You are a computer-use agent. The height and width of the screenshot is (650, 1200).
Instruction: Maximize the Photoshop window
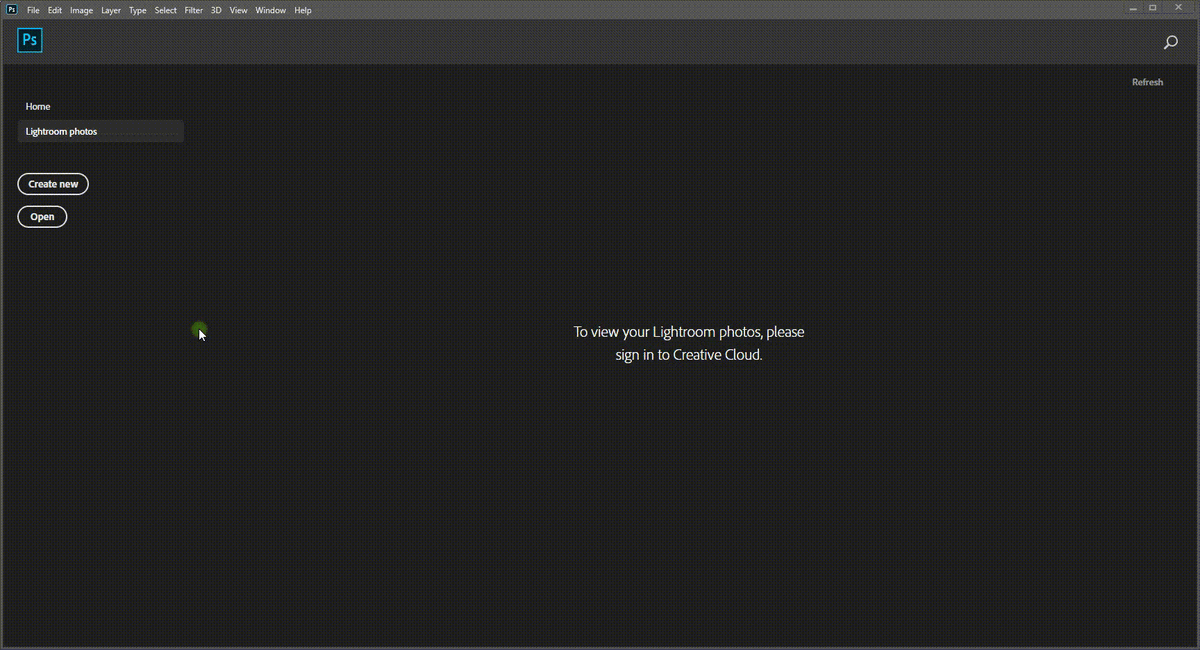(x=1153, y=8)
